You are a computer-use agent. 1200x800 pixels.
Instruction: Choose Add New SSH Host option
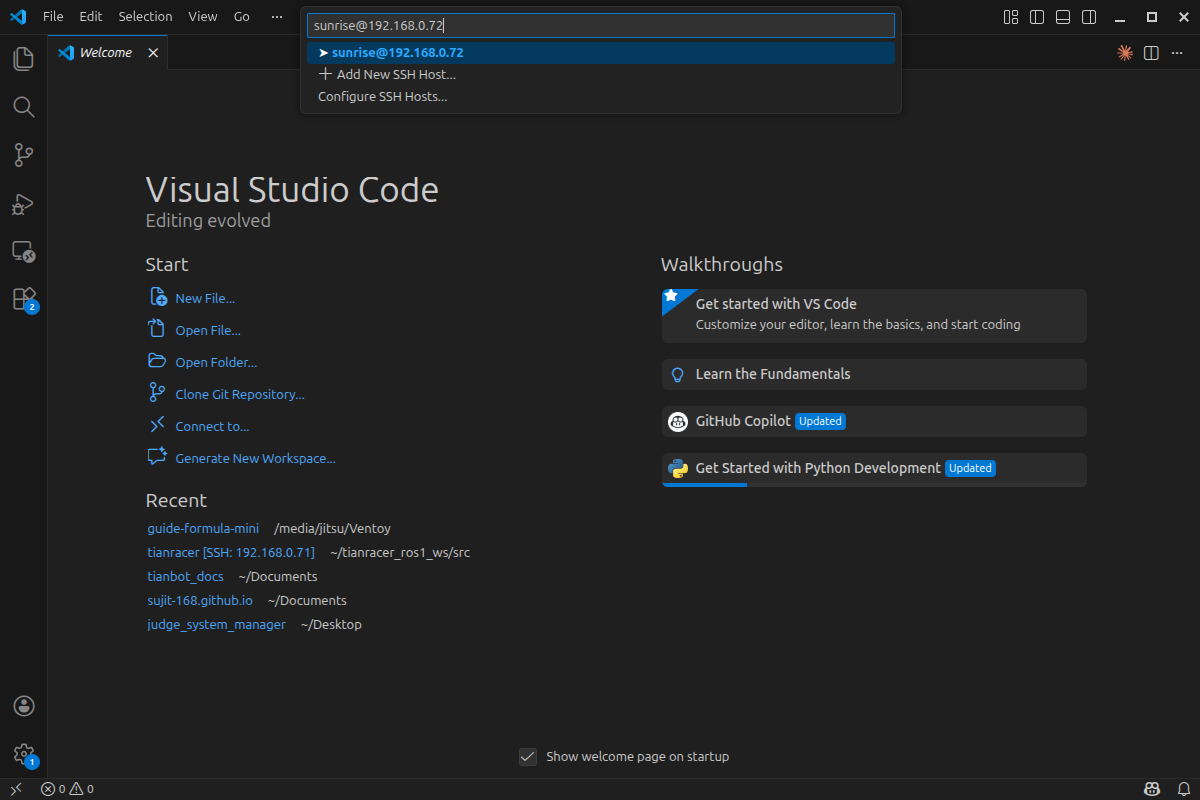(x=395, y=75)
